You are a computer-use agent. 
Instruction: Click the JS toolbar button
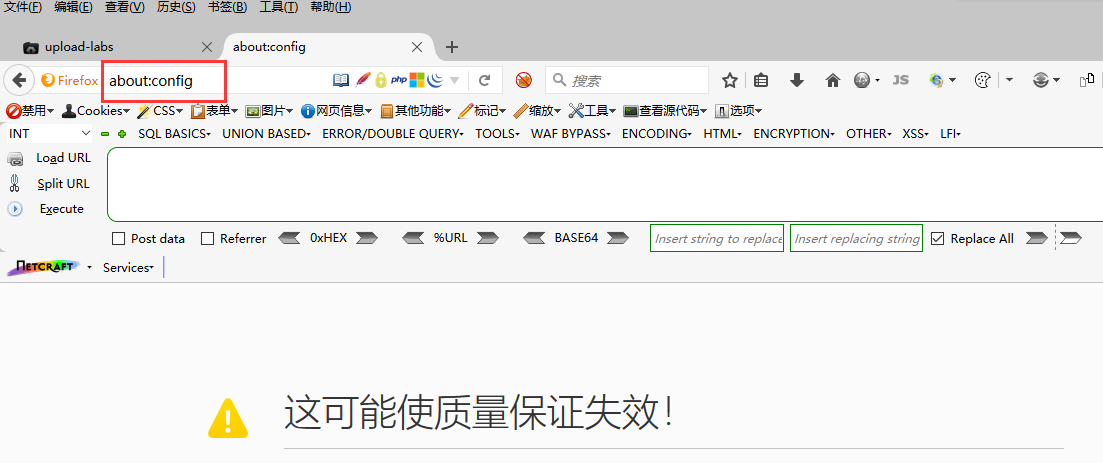[900, 80]
